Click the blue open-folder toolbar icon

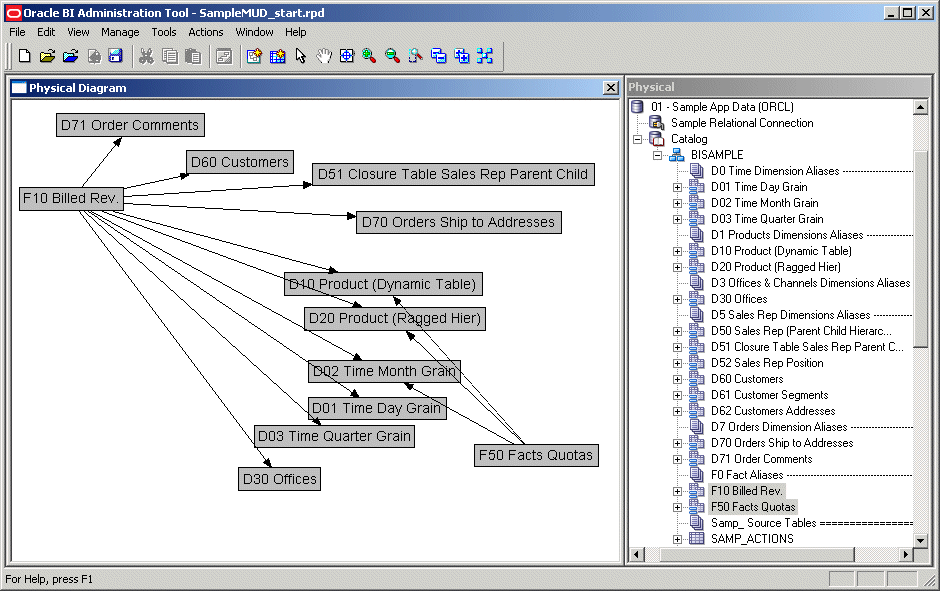[x=70, y=56]
